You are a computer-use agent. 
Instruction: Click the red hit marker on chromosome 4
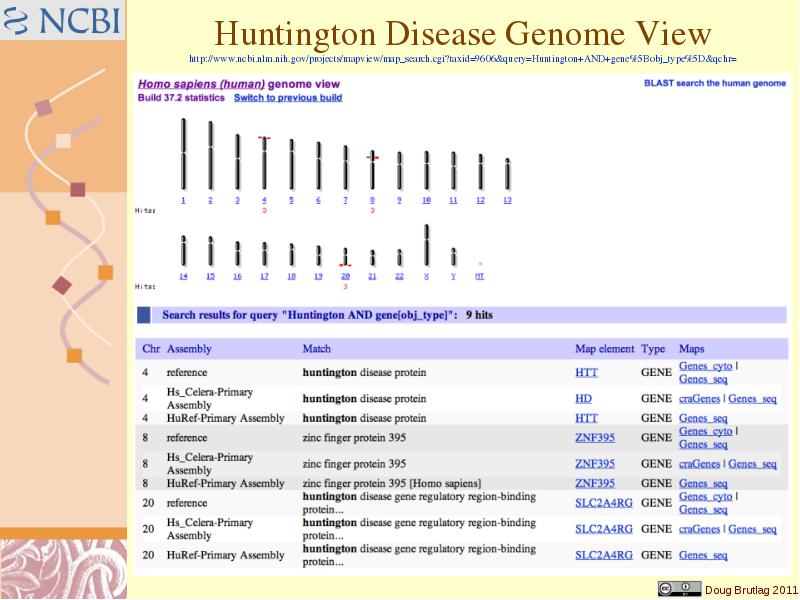tap(264, 138)
